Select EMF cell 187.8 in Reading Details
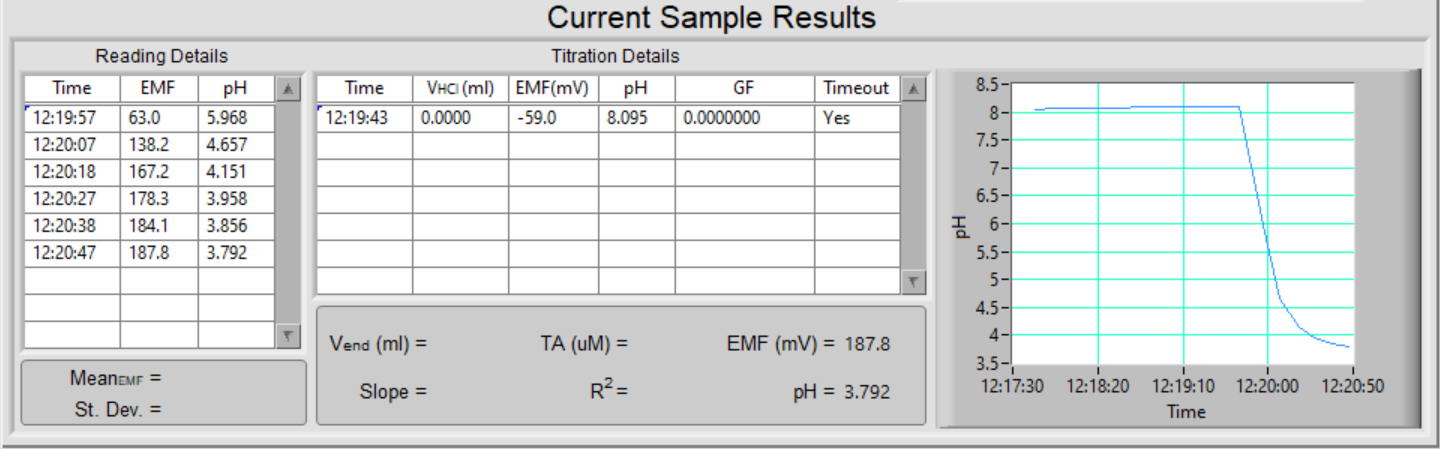Screen dimensions: 1440x449 click(159, 253)
